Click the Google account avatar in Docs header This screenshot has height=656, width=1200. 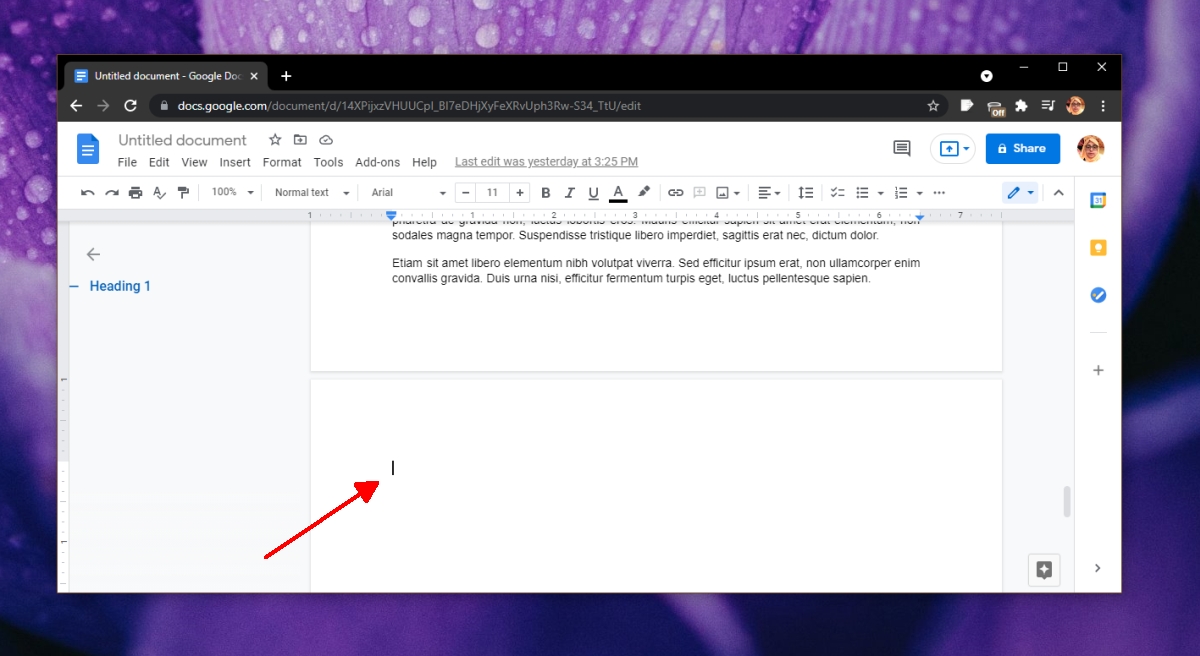pyautogui.click(x=1091, y=149)
